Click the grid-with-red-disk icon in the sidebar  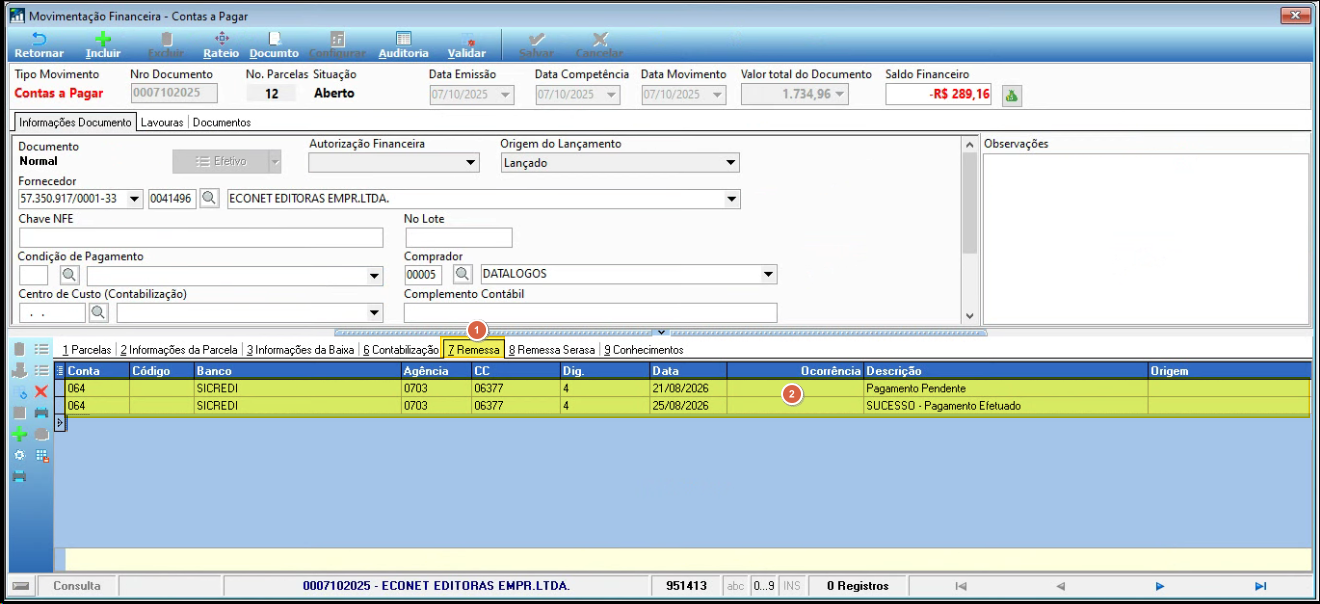point(41,455)
